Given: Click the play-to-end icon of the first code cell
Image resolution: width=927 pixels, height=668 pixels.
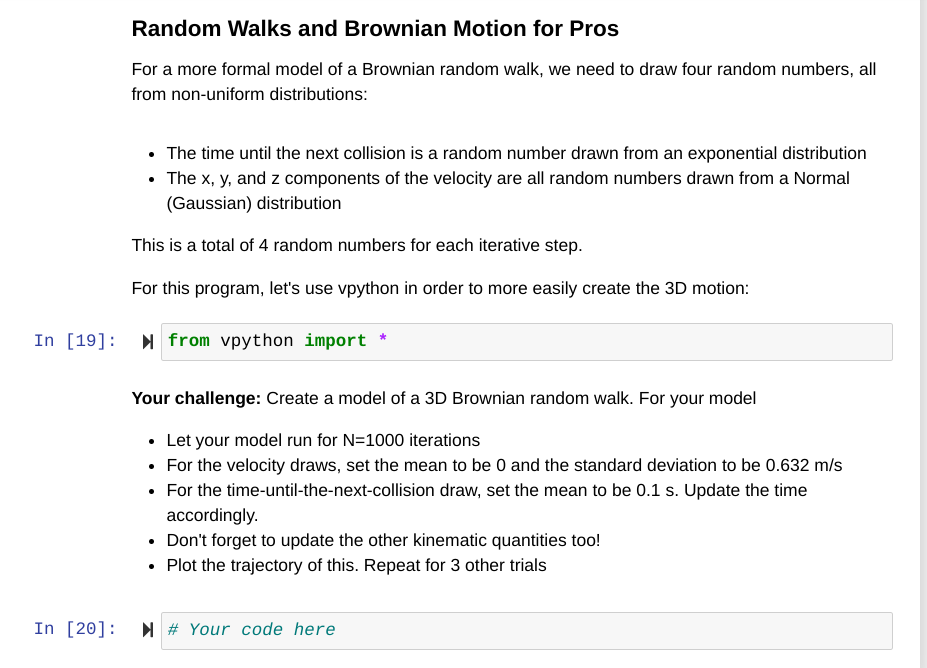Looking at the screenshot, I should tap(147, 341).
